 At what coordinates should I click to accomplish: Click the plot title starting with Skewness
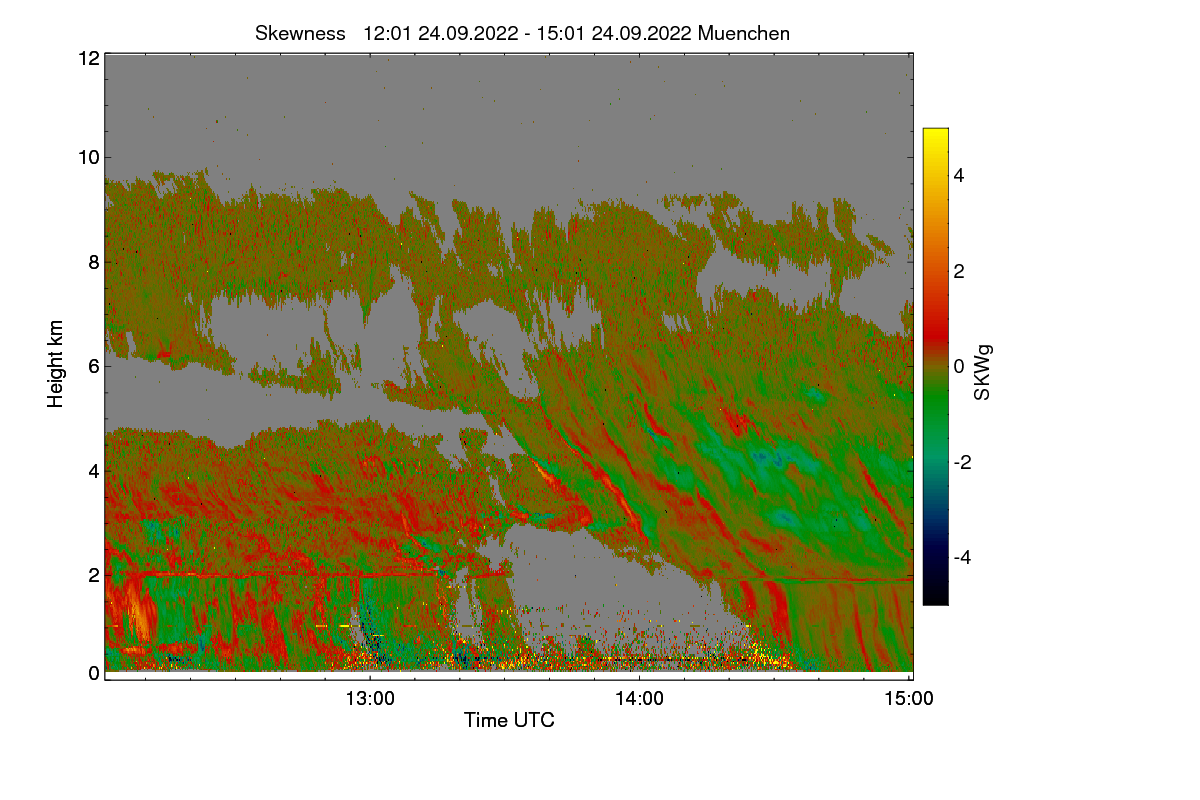(522, 33)
